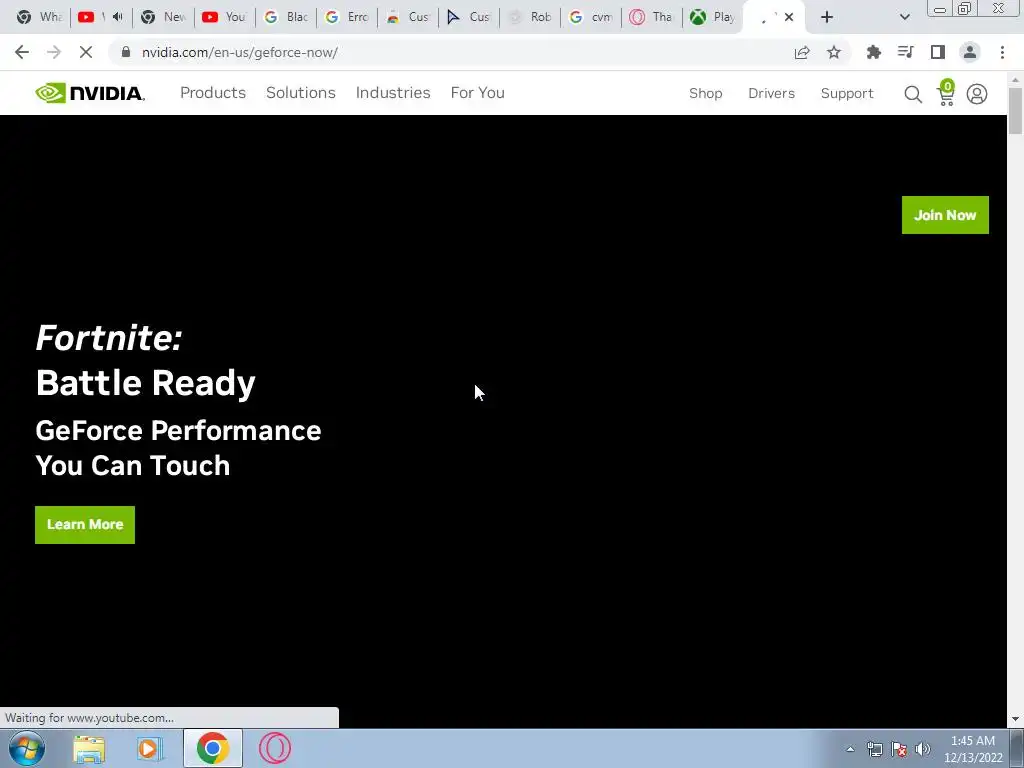Viewport: 1024px width, 768px height.
Task: Open Windows Media Player from taskbar
Action: (150, 748)
